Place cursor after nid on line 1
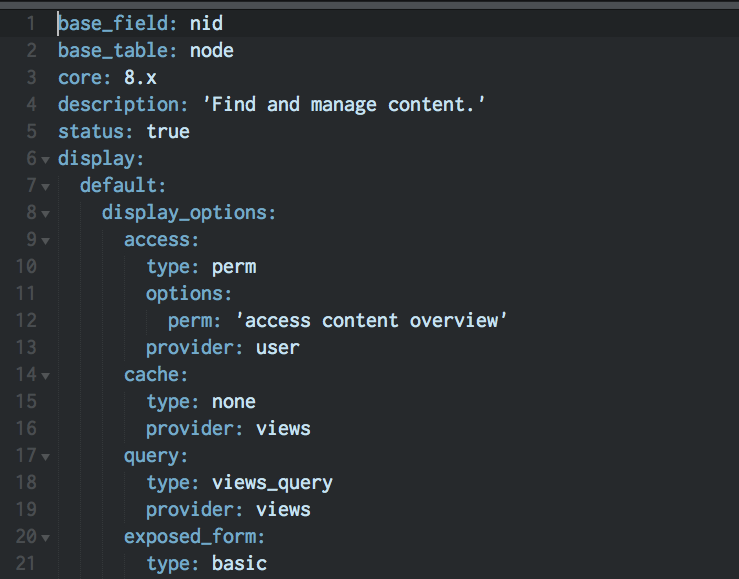Image resolution: width=739 pixels, height=579 pixels. coord(223,24)
